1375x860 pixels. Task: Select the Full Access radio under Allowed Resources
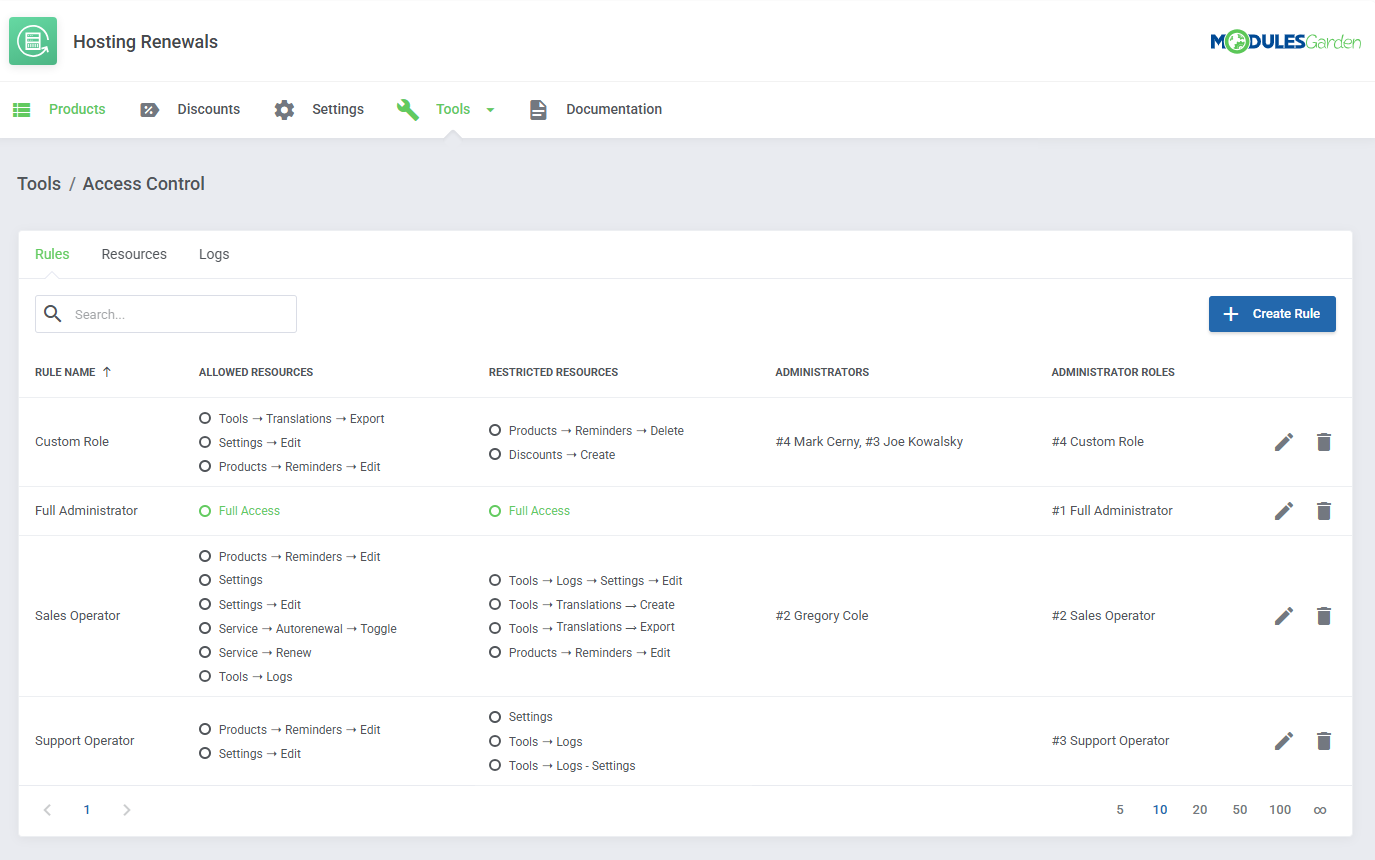pyautogui.click(x=206, y=510)
